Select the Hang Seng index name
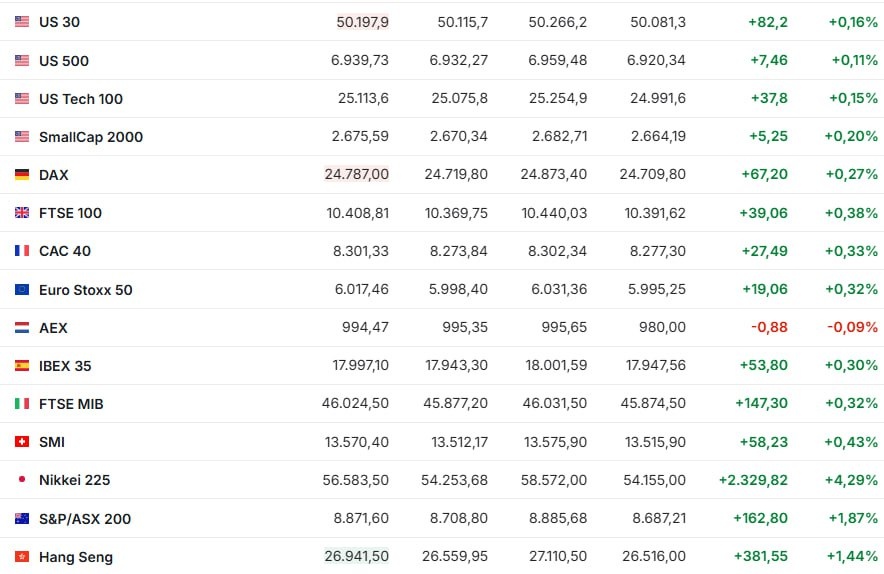Image resolution: width=884 pixels, height=574 pixels. [76, 556]
